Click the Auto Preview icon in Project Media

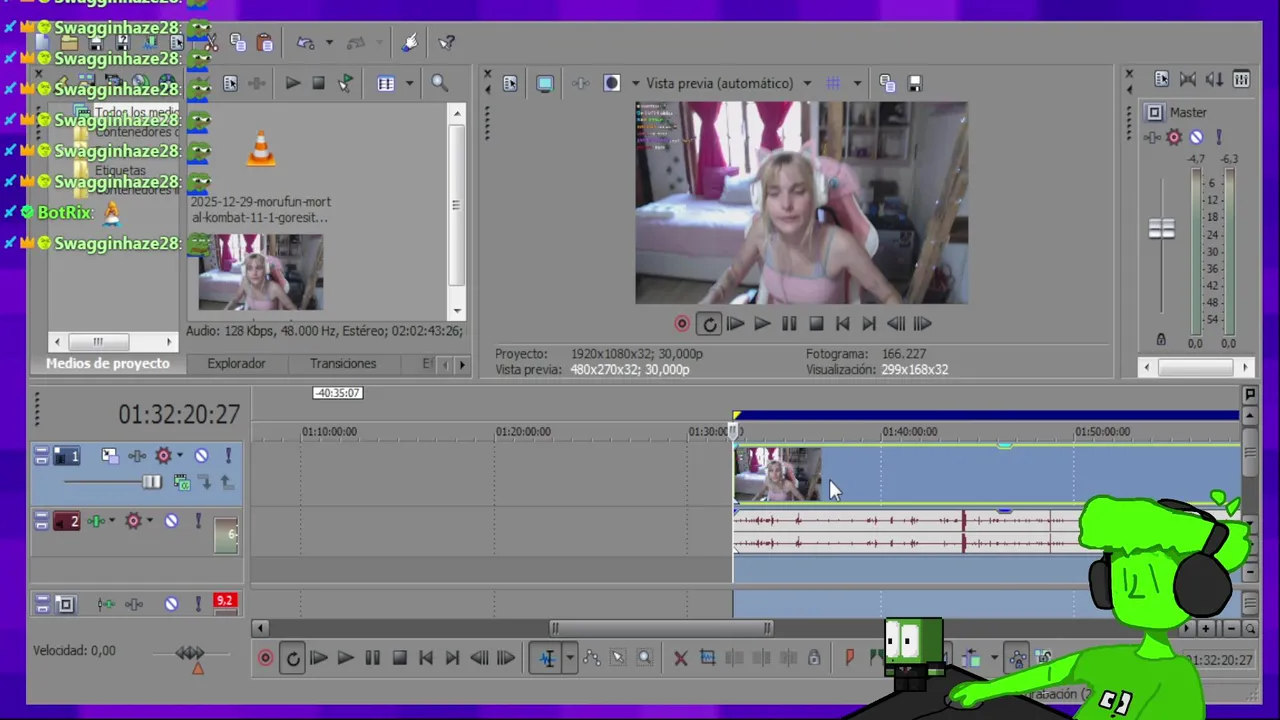(345, 84)
